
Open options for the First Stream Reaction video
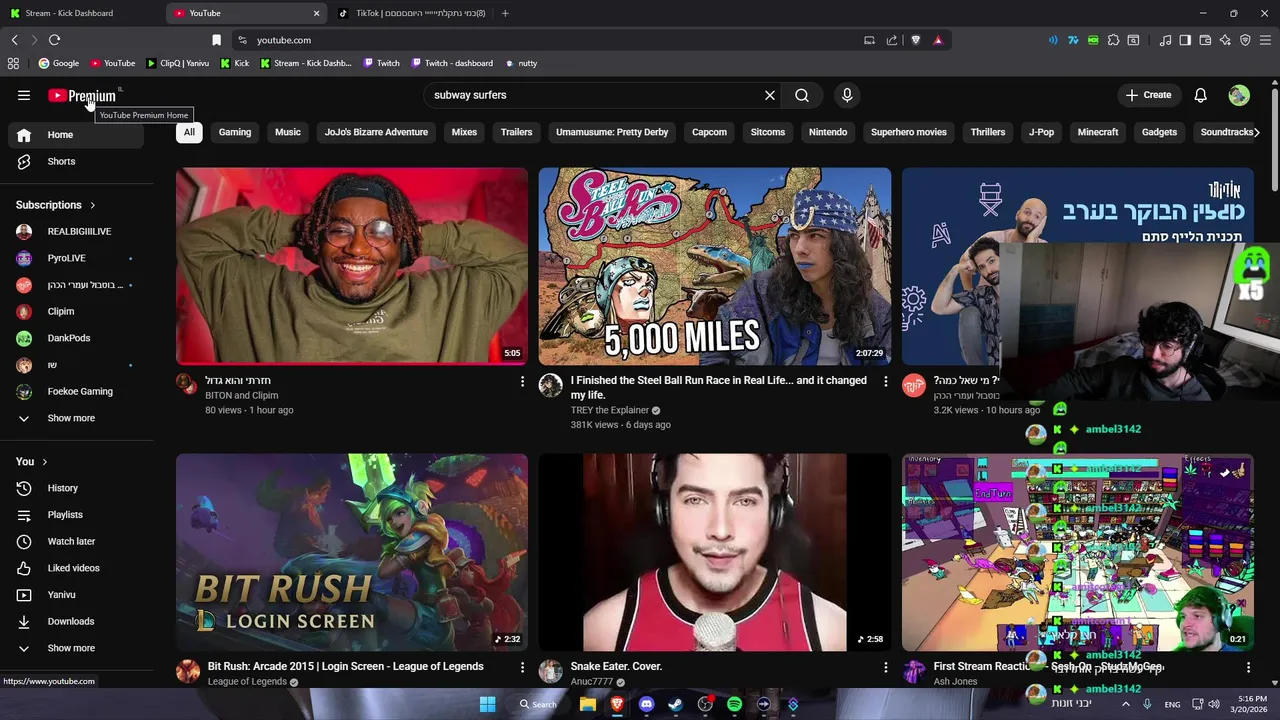click(x=1248, y=667)
